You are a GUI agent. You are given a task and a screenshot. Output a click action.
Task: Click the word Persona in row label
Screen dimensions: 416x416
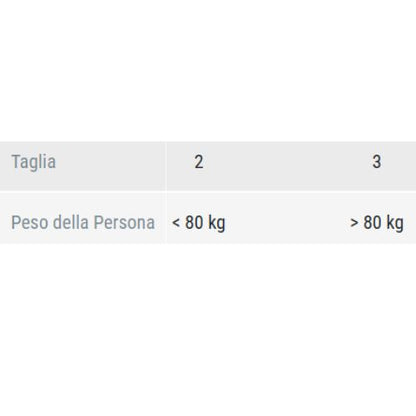(x=124, y=223)
